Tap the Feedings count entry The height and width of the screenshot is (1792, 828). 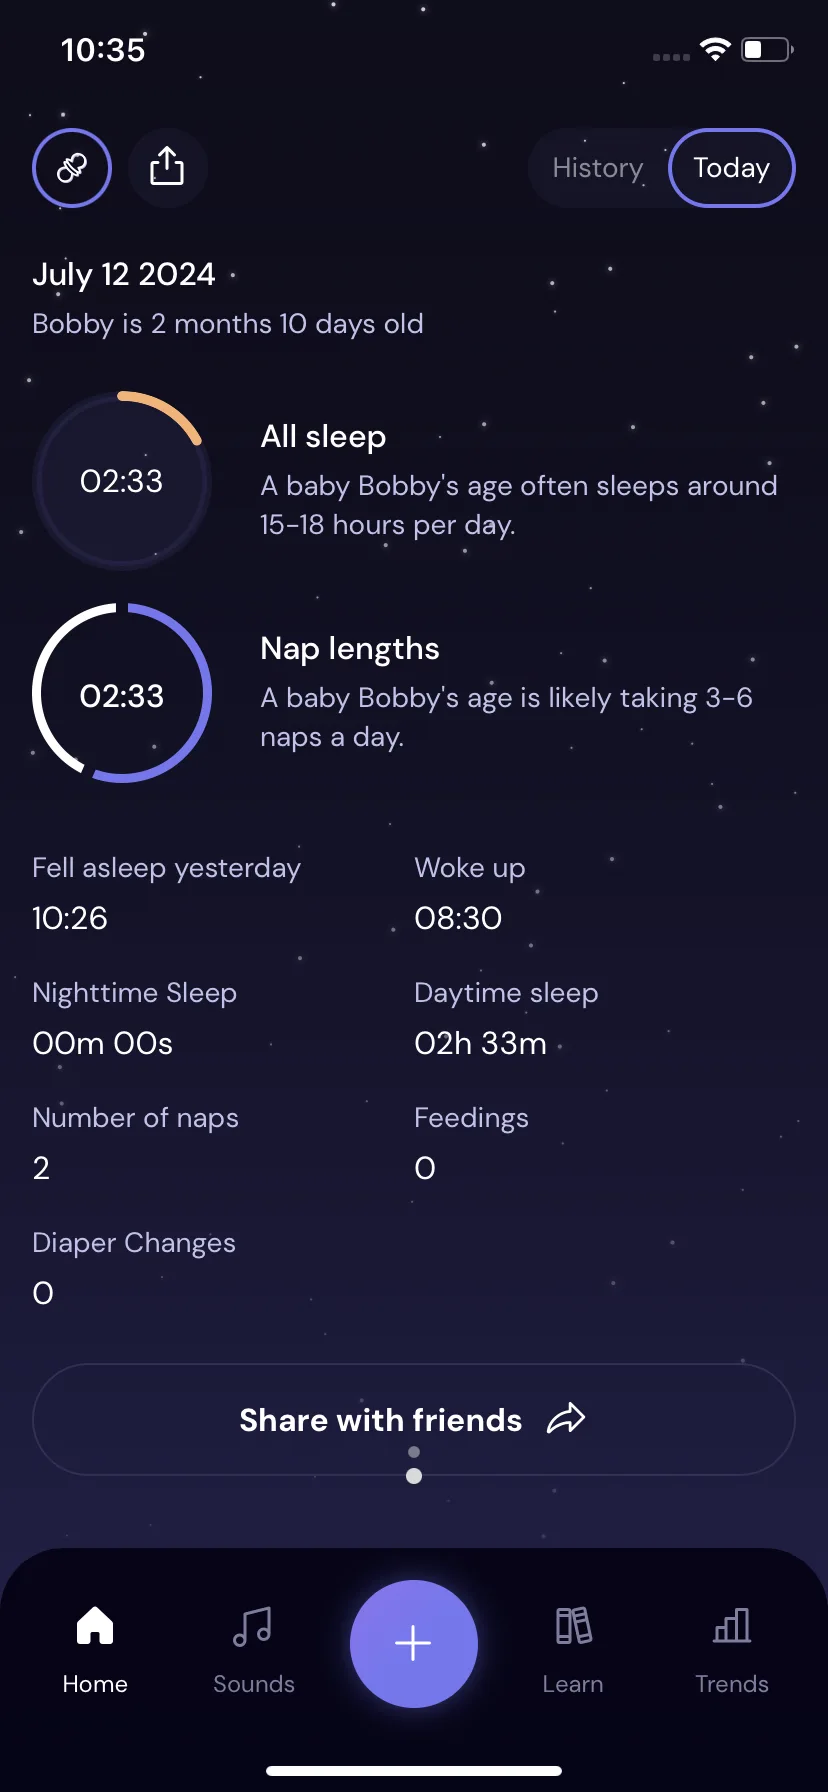point(471,1142)
